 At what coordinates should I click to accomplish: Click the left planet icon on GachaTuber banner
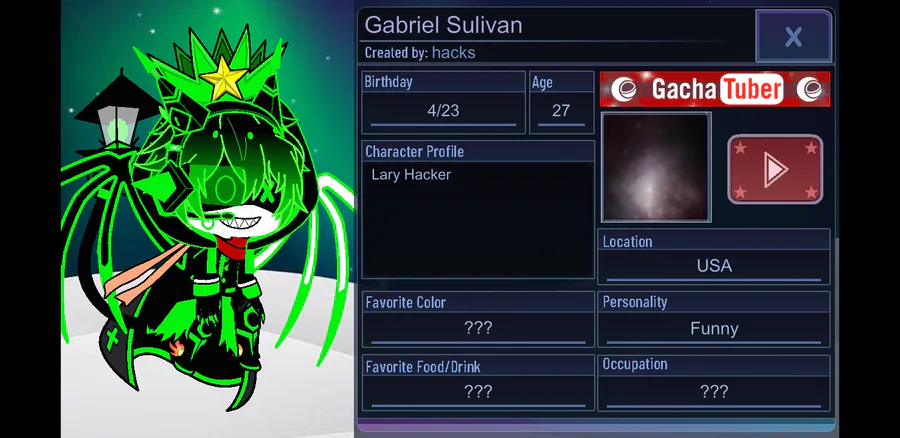tap(623, 90)
